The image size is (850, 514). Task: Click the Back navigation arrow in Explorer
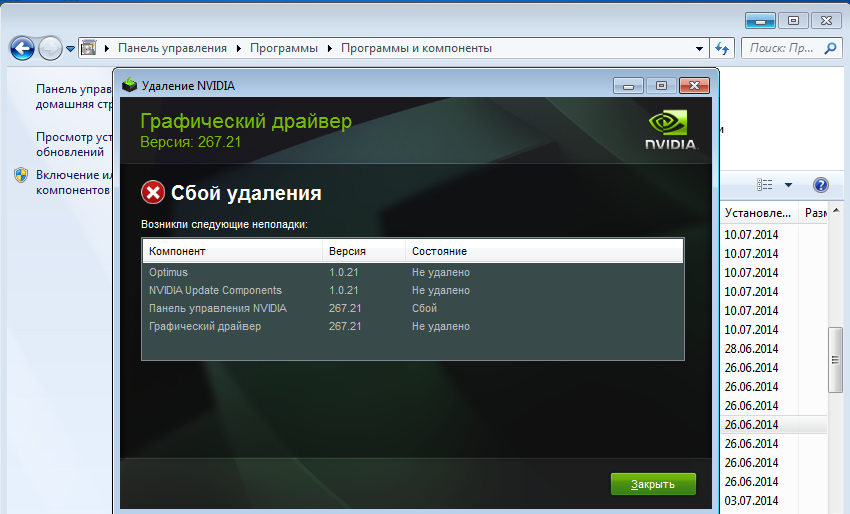pos(22,49)
